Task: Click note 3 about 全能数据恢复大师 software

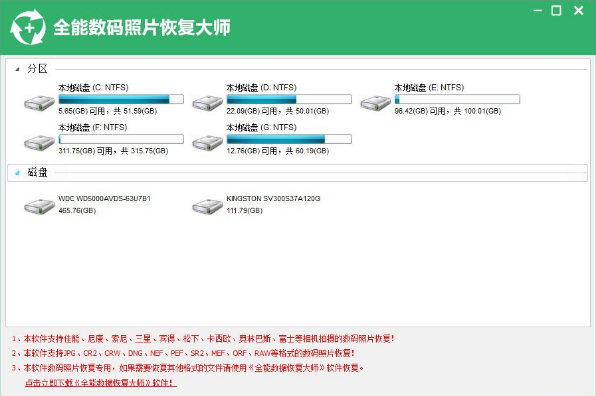Action: click(x=188, y=368)
